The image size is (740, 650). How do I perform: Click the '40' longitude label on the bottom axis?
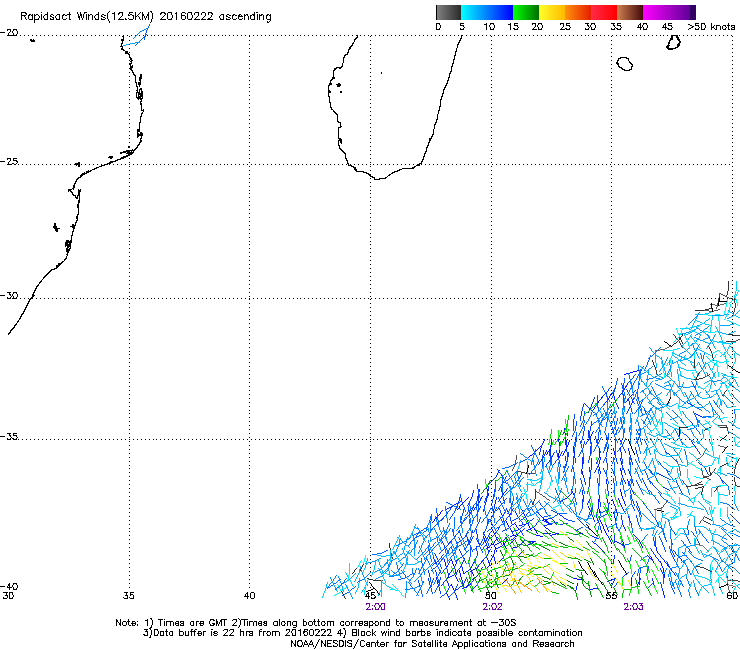tap(249, 596)
